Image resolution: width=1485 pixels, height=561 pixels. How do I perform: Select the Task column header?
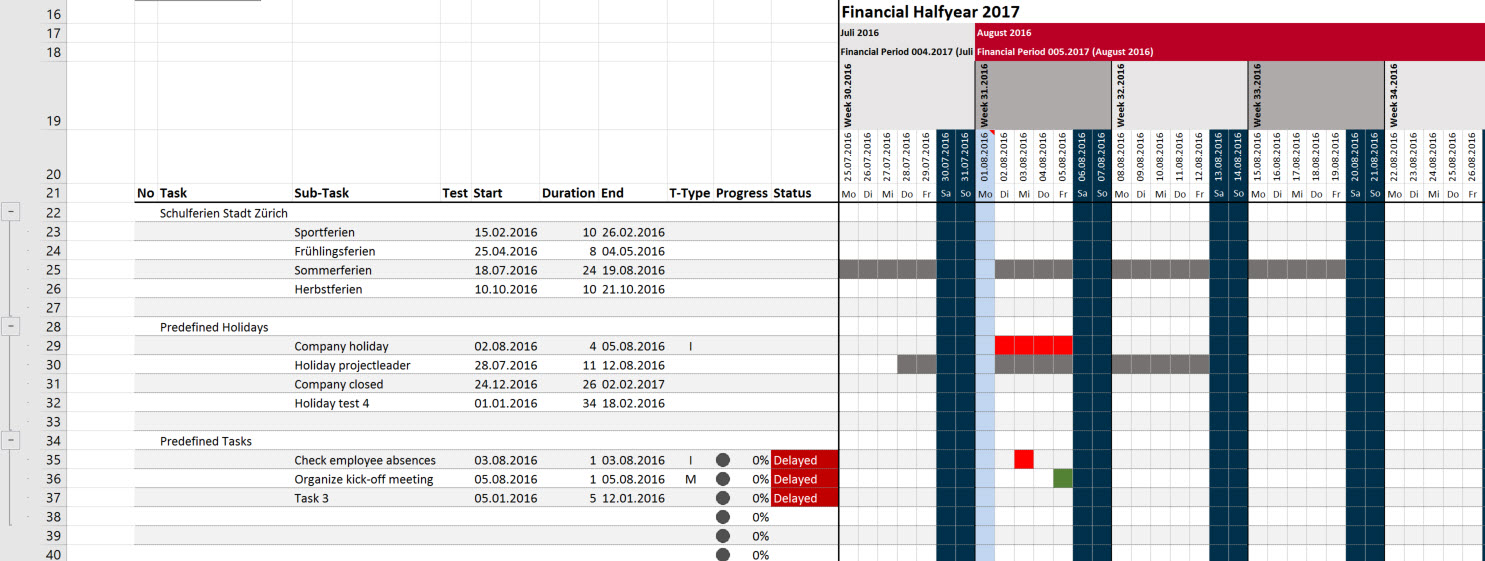tap(173, 193)
